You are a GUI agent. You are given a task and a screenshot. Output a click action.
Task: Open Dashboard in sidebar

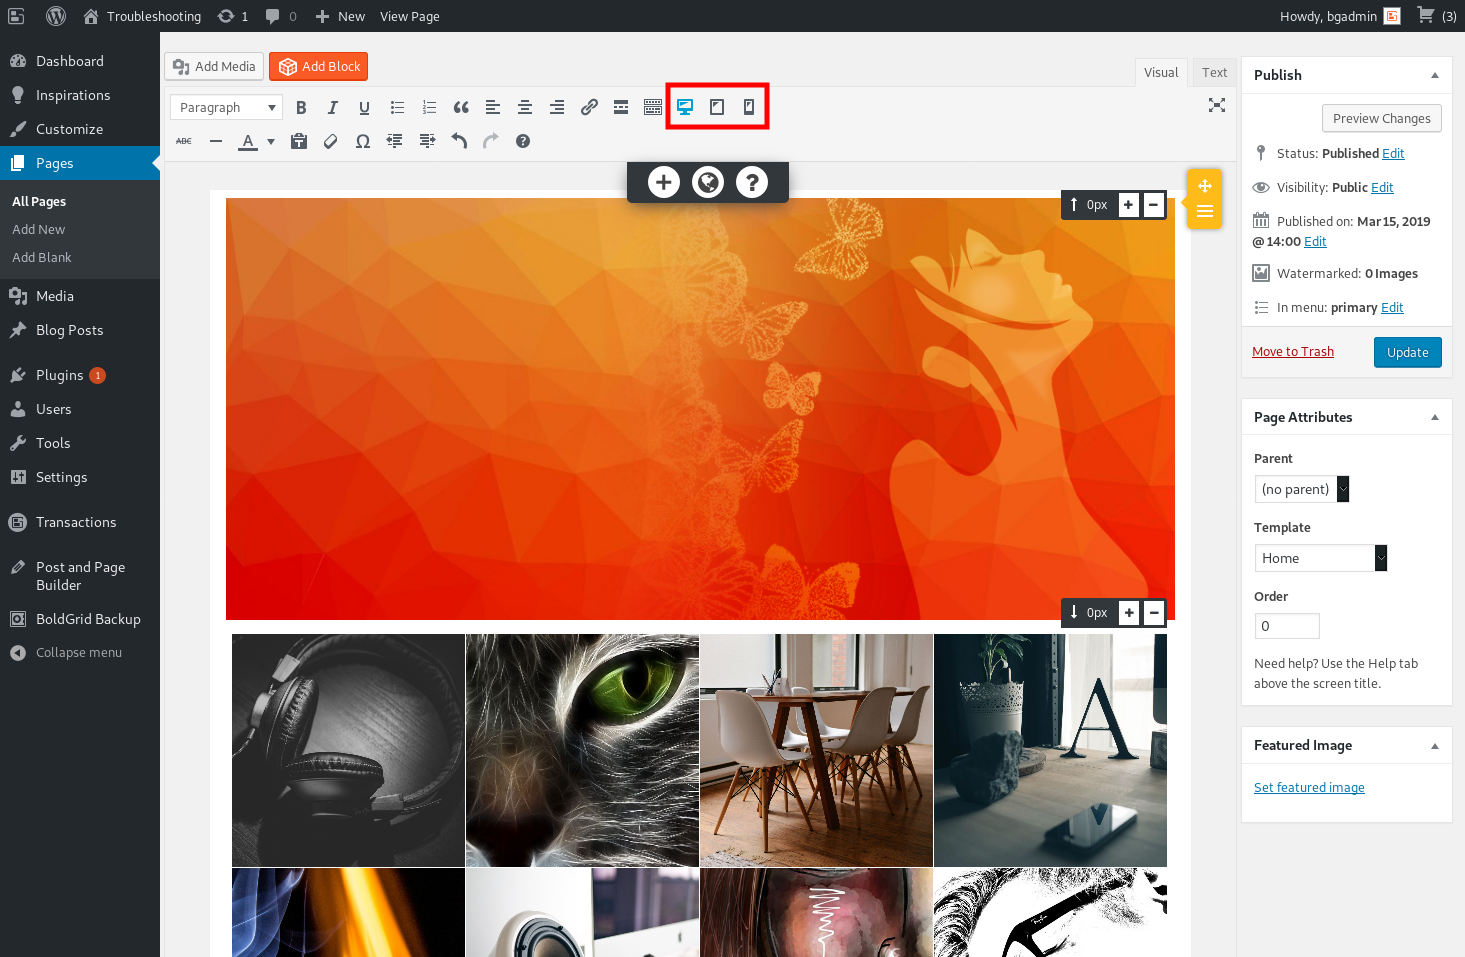80,61
